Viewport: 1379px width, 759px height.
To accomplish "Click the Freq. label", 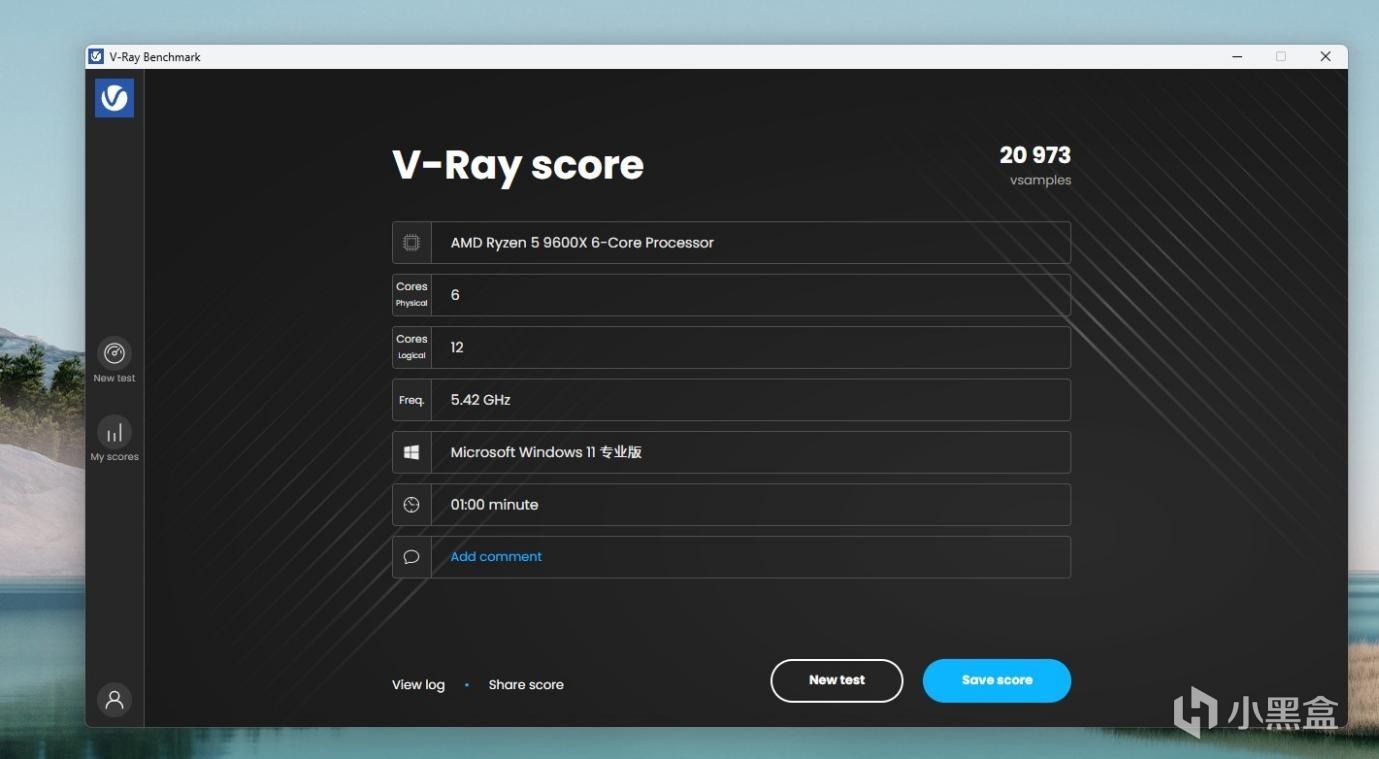I will pyautogui.click(x=411, y=400).
